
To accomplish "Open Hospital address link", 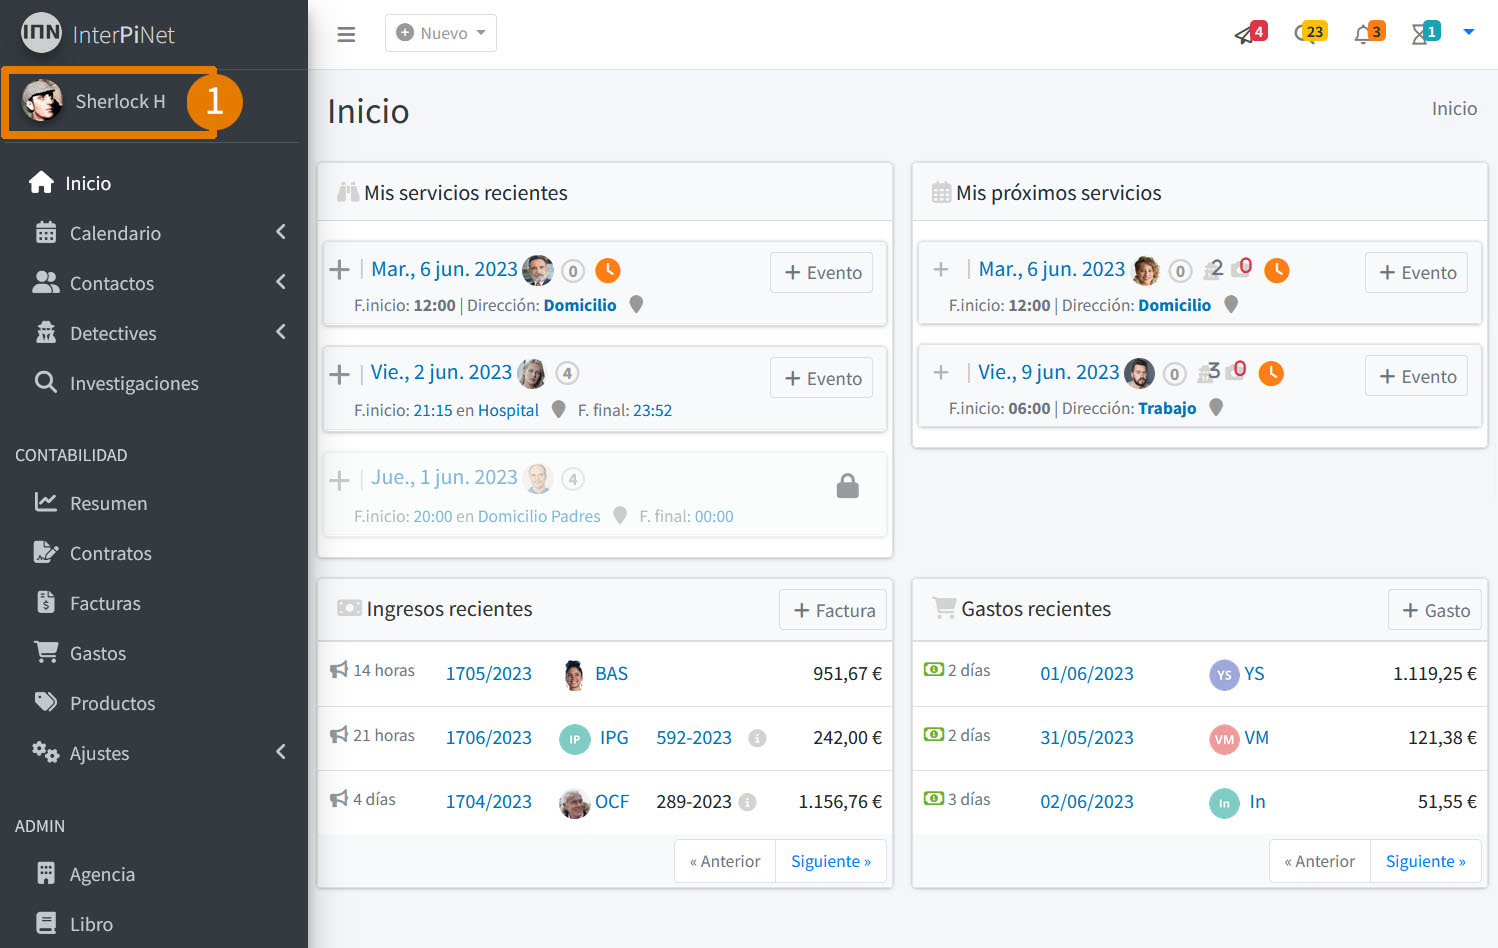I will point(508,410).
